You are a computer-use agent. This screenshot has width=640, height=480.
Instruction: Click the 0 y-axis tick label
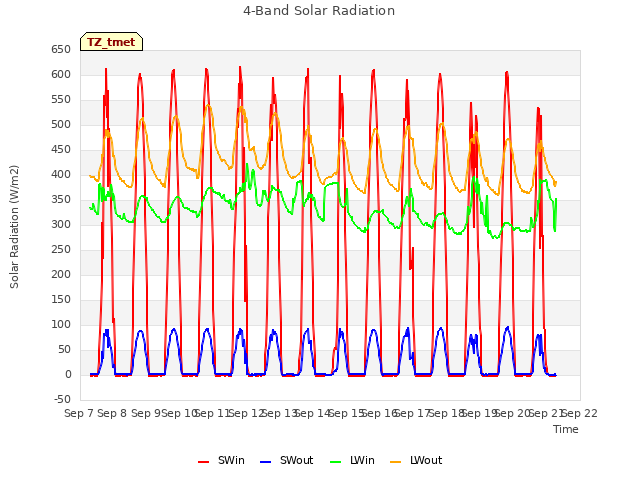click(x=68, y=375)
